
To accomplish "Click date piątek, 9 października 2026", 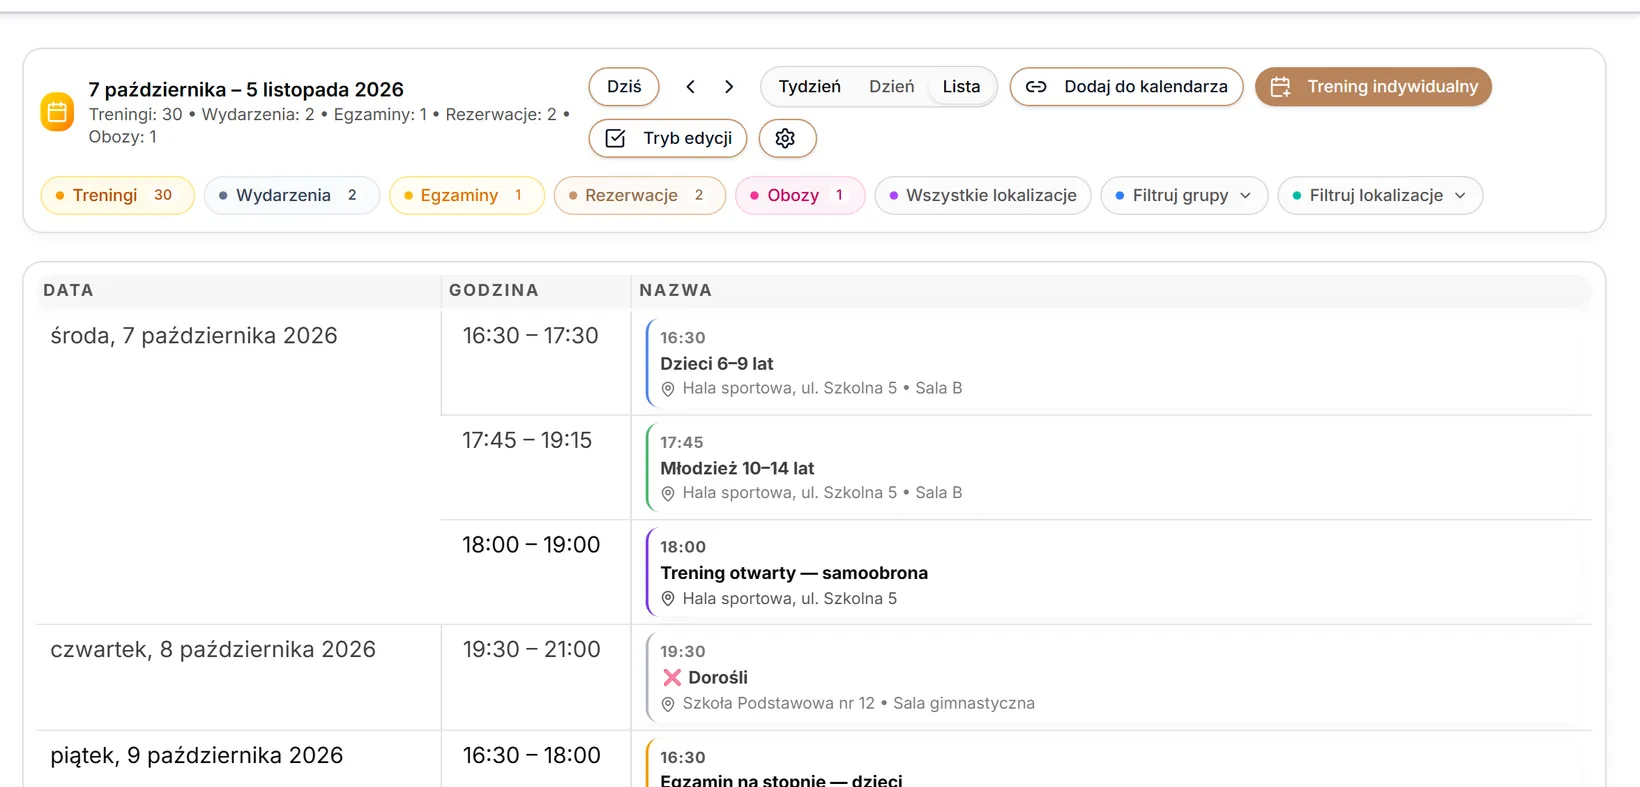I will pos(197,756).
